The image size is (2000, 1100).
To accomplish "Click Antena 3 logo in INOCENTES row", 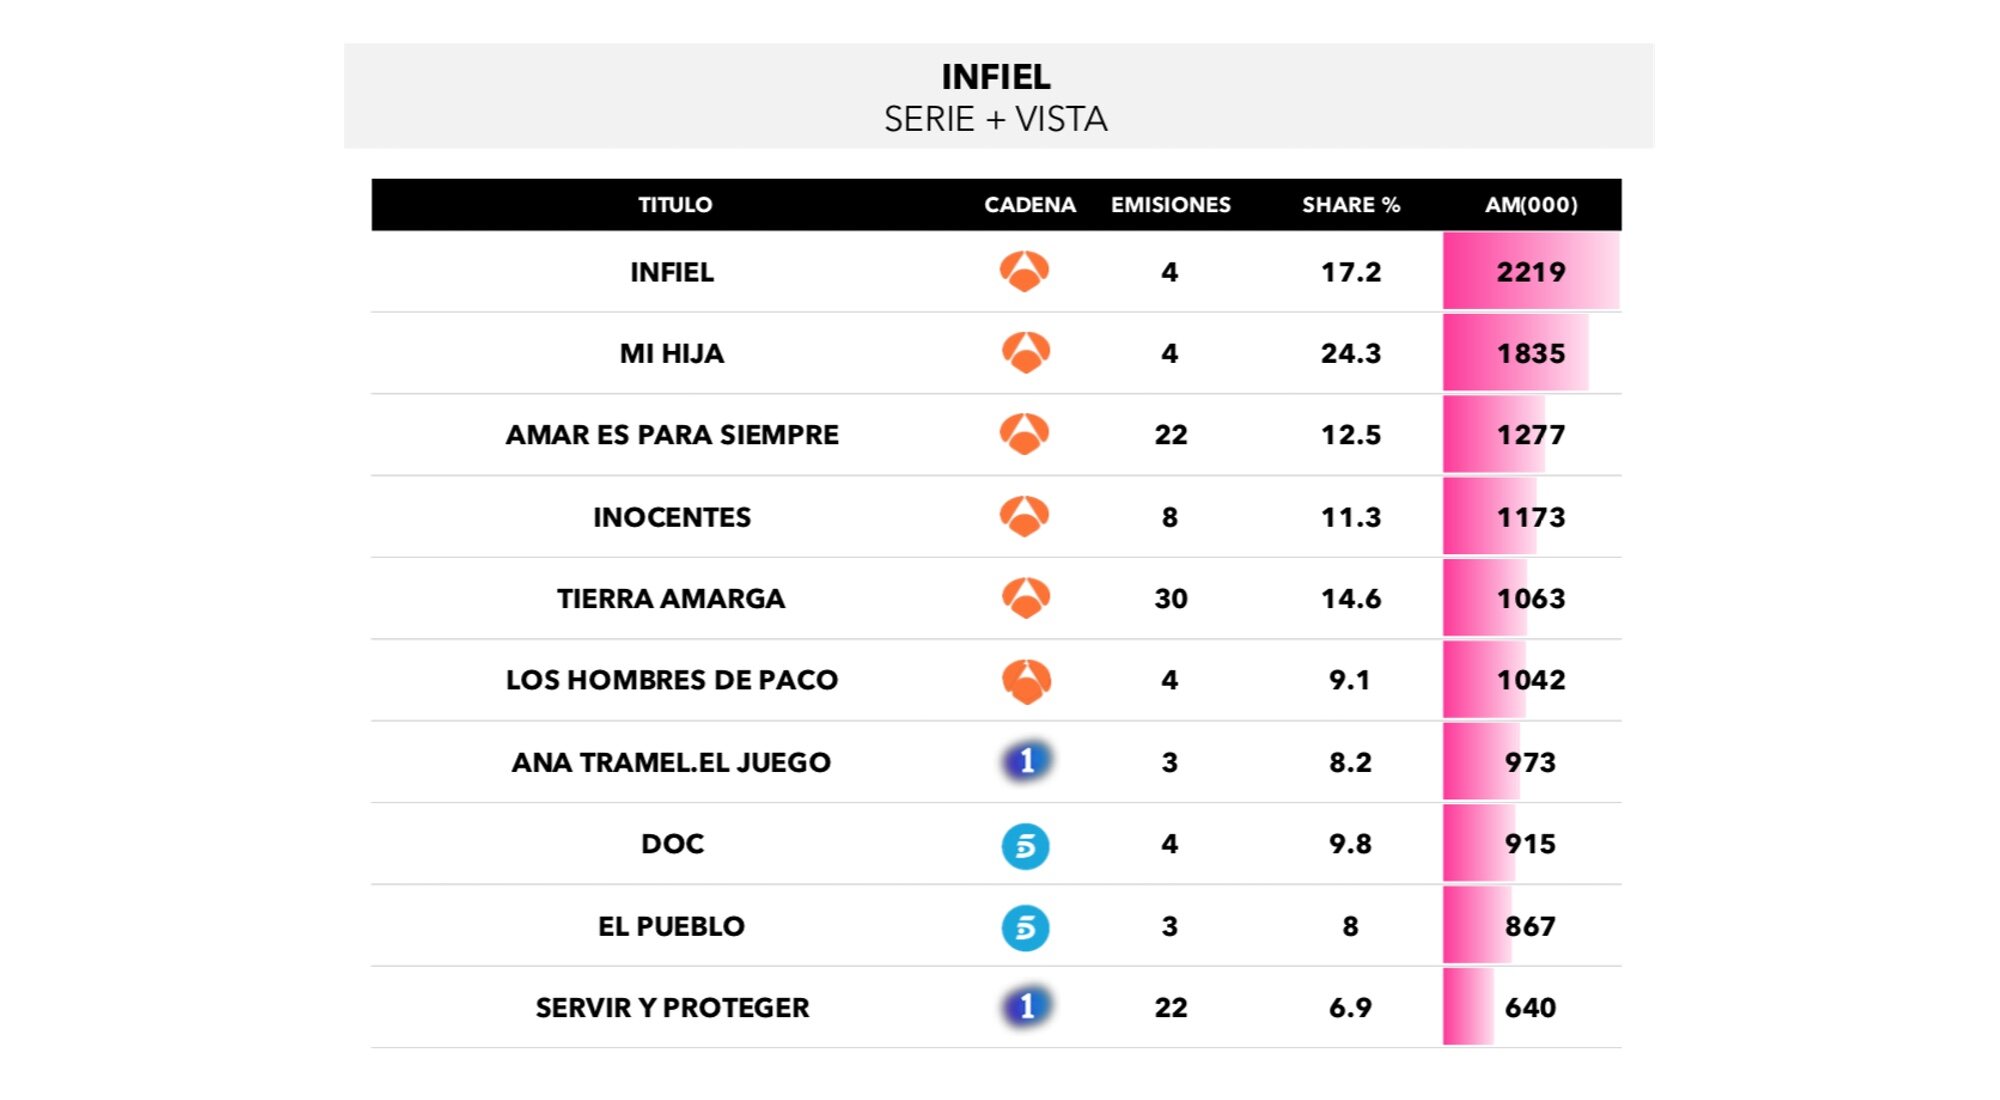I will pyautogui.click(x=1025, y=516).
